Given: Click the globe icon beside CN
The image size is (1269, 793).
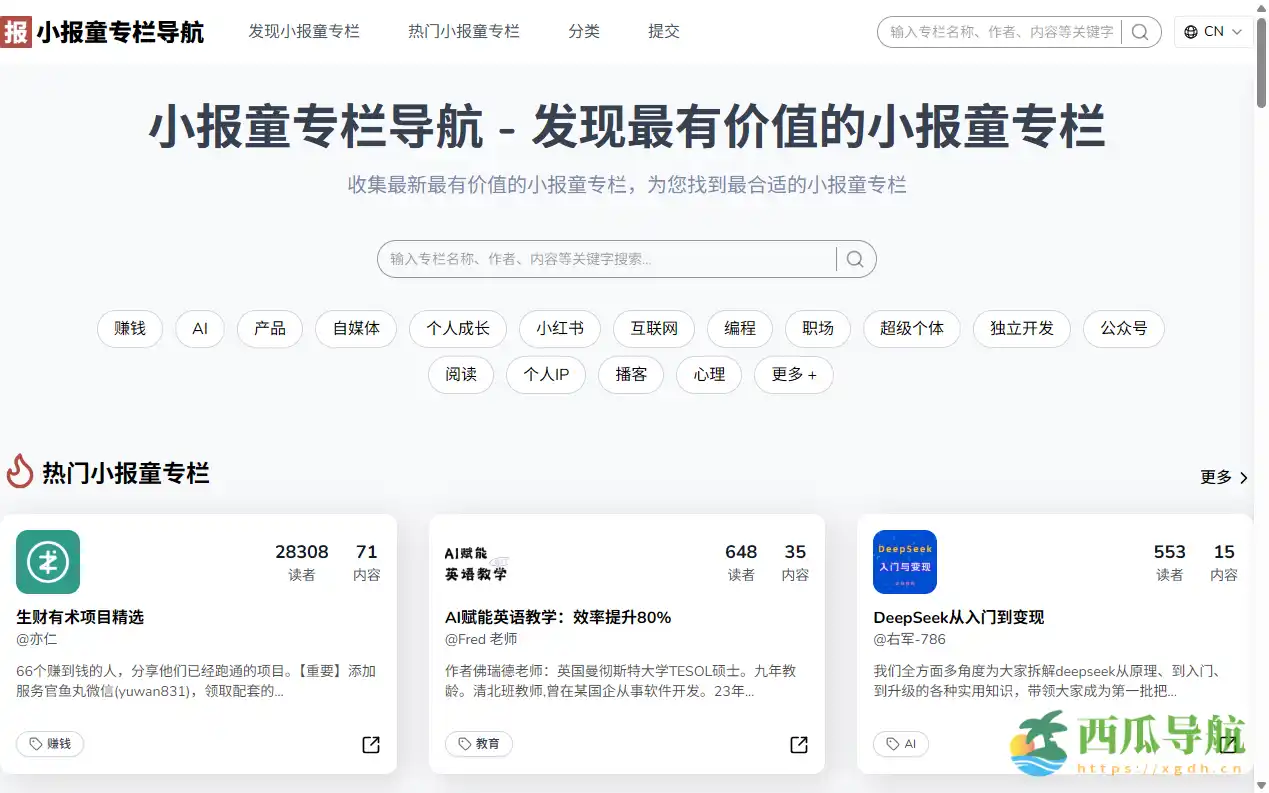Looking at the screenshot, I should coord(1191,31).
